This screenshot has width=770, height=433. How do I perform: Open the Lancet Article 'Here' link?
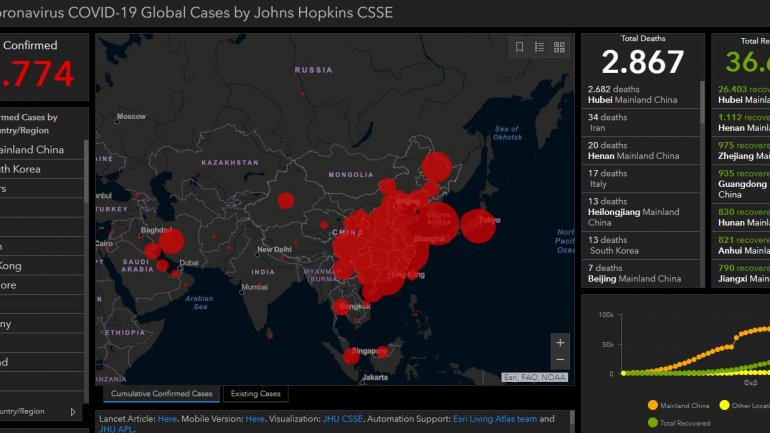(x=167, y=419)
